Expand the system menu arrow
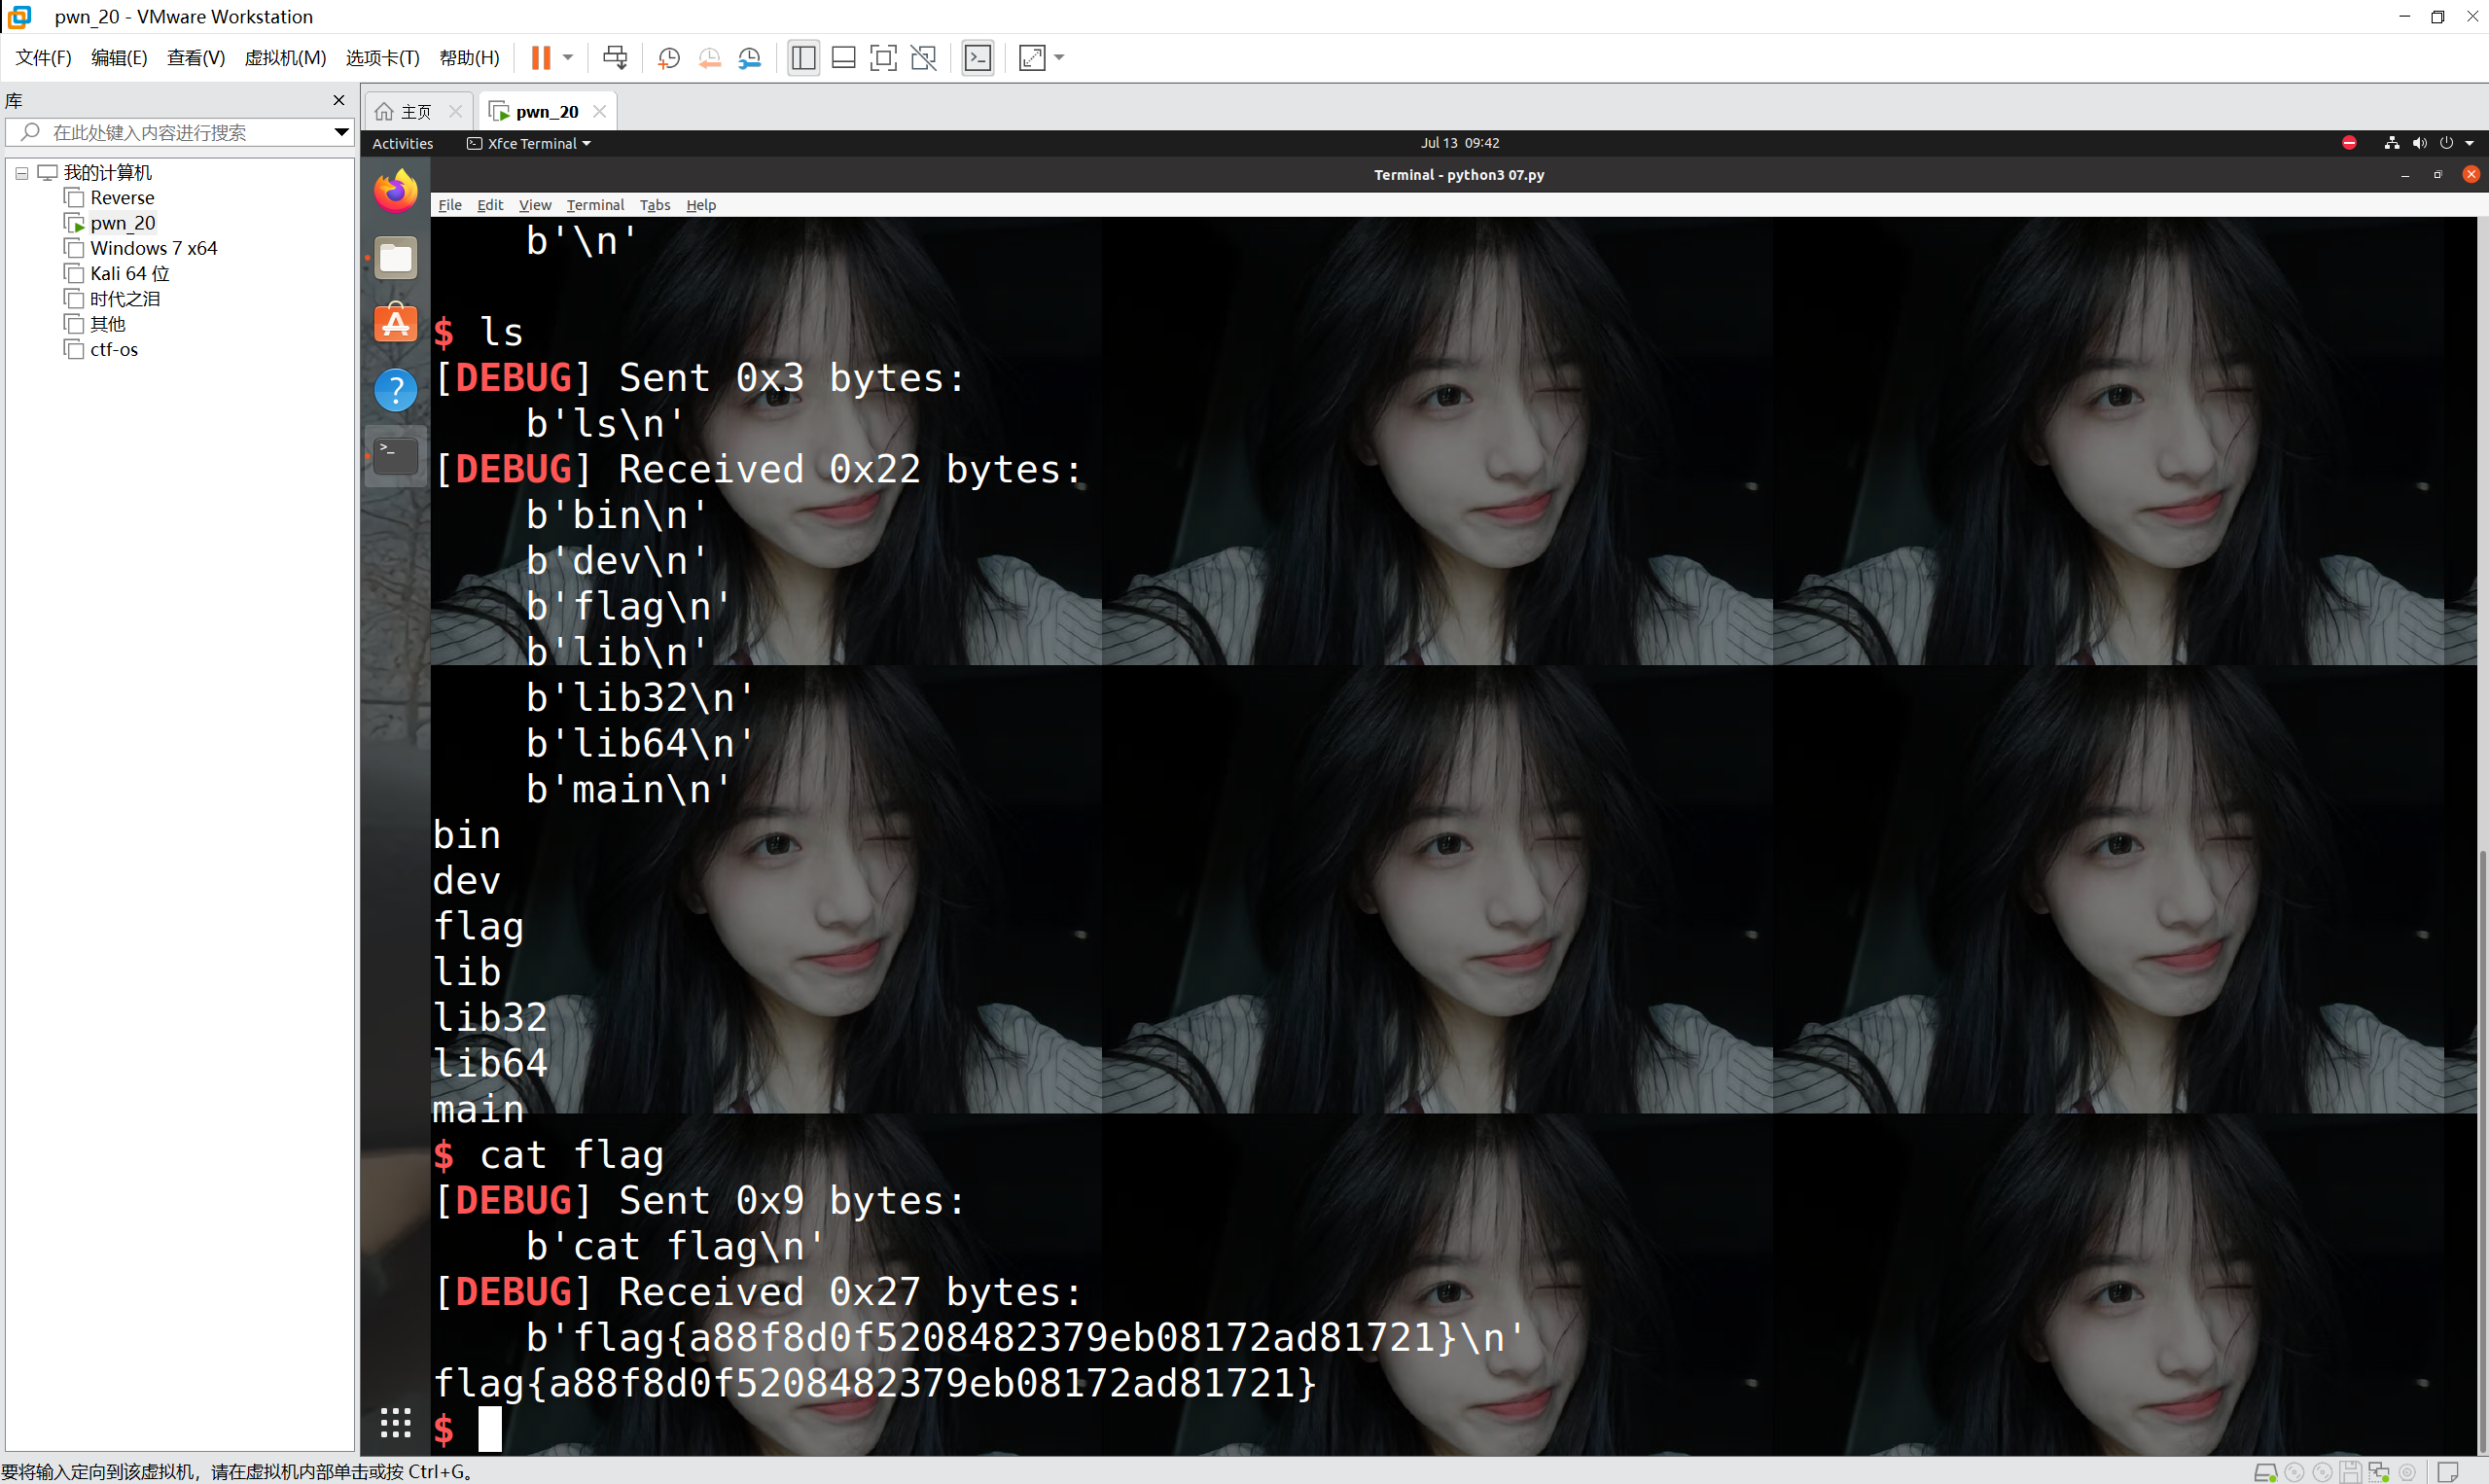This screenshot has width=2489, height=1484. [x=2469, y=143]
